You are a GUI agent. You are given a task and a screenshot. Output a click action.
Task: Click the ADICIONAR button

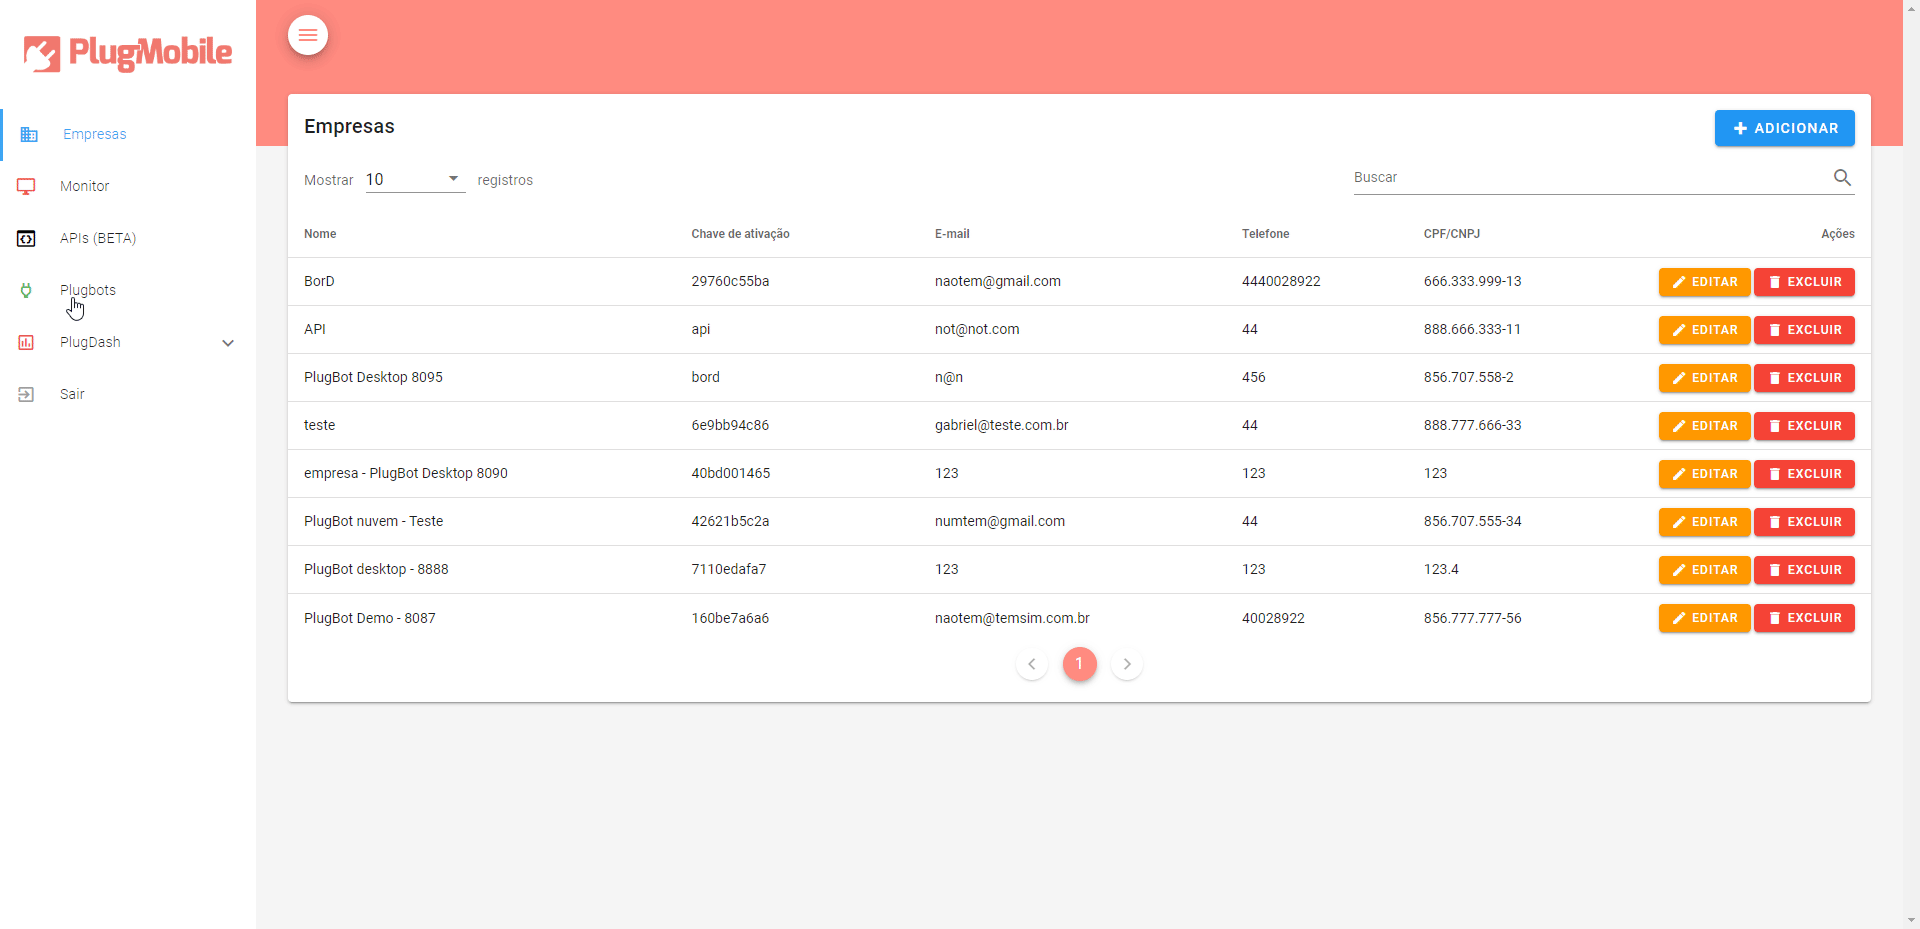[1785, 128]
